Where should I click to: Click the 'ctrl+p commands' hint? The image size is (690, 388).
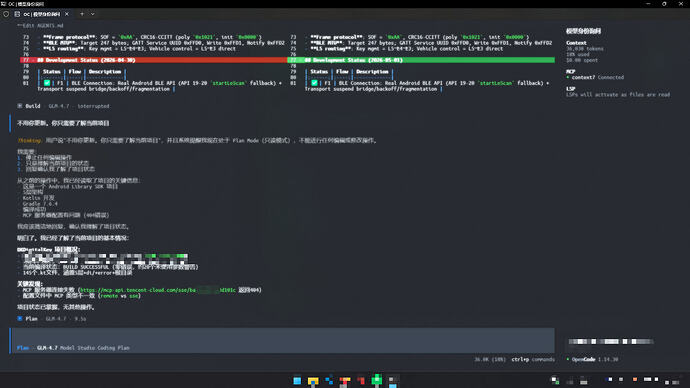tap(533, 359)
